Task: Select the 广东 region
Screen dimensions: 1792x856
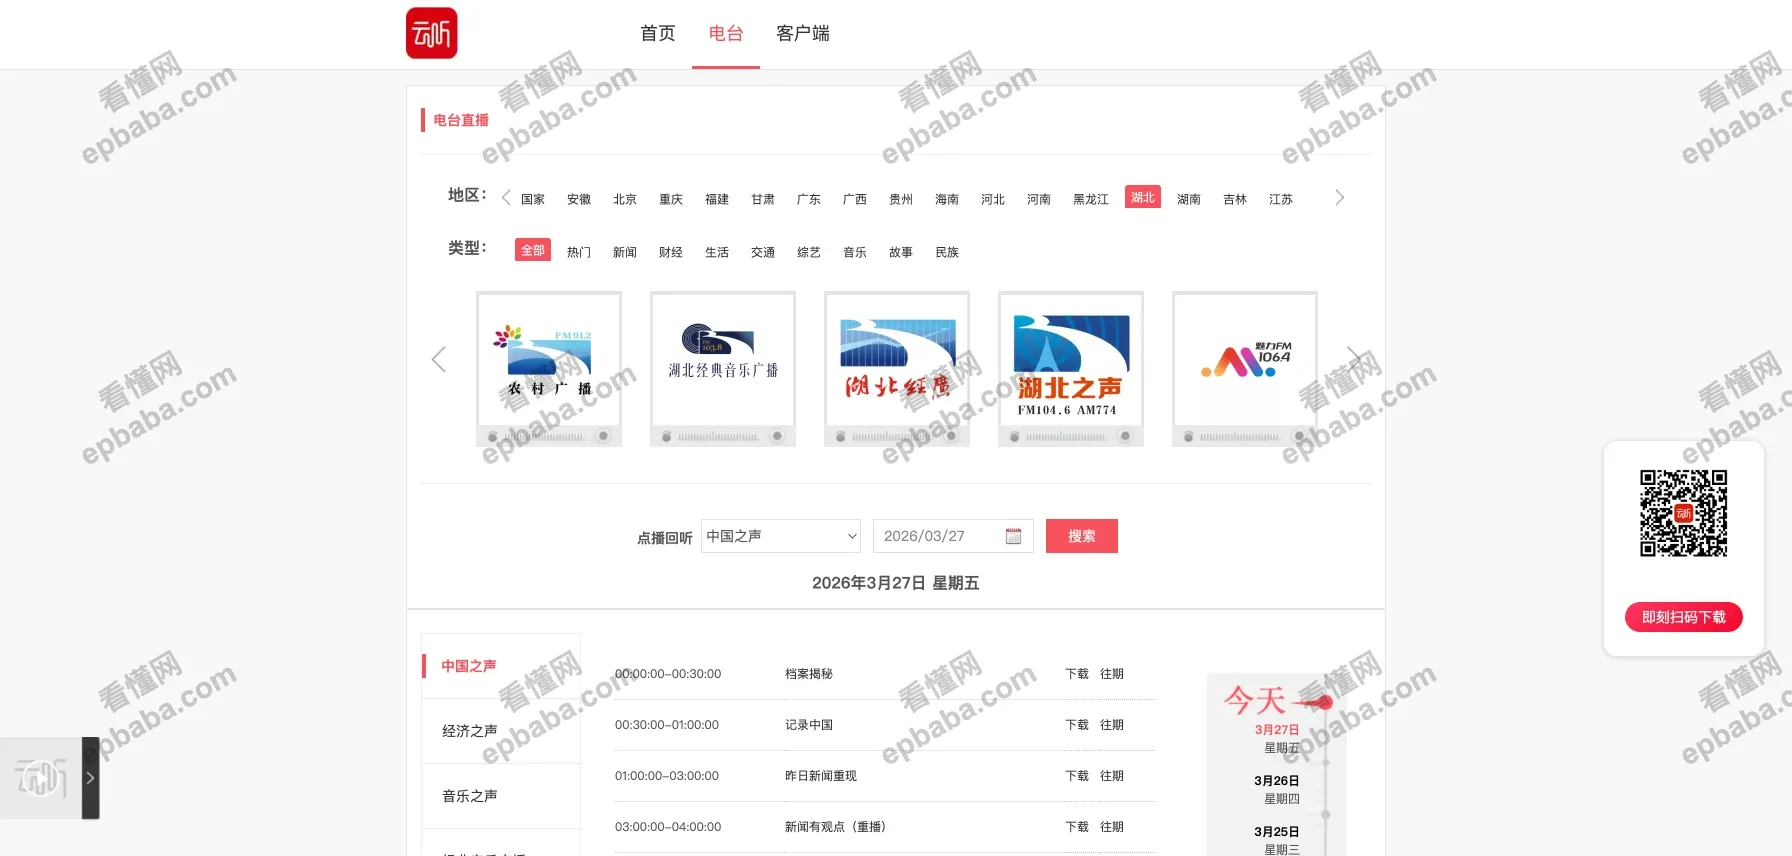Action: point(809,199)
